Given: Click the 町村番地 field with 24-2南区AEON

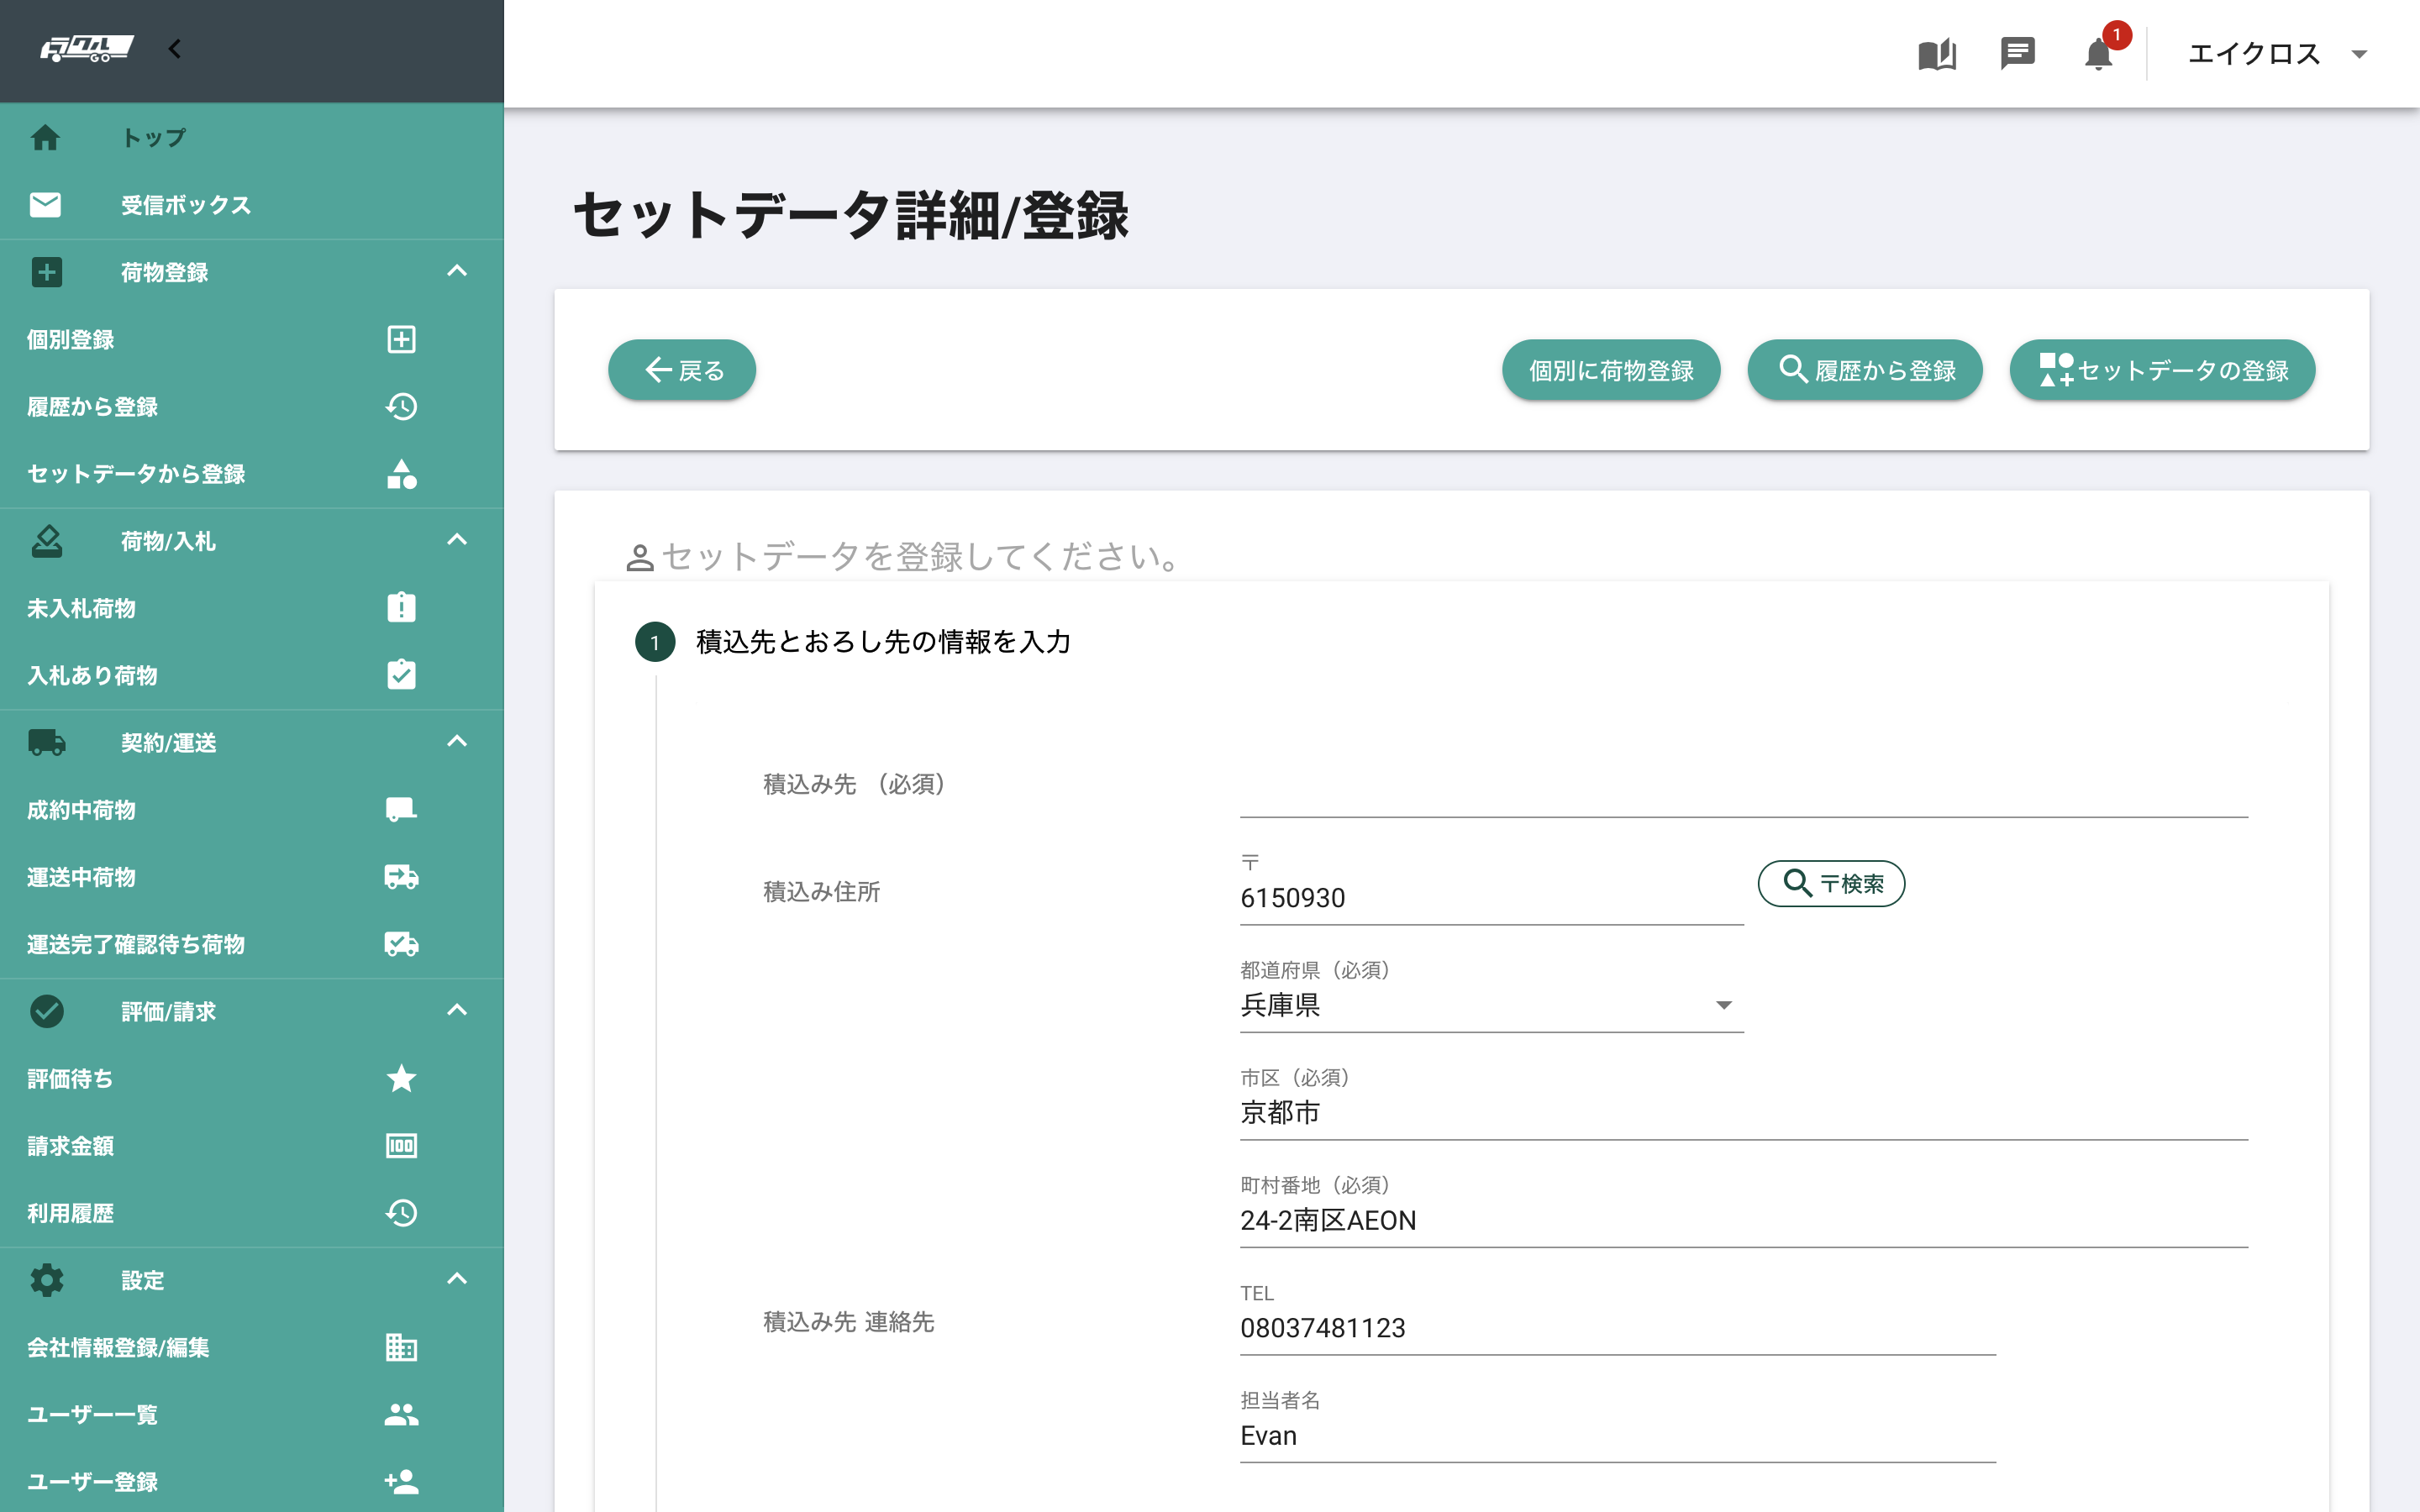Looking at the screenshot, I should [1744, 1220].
